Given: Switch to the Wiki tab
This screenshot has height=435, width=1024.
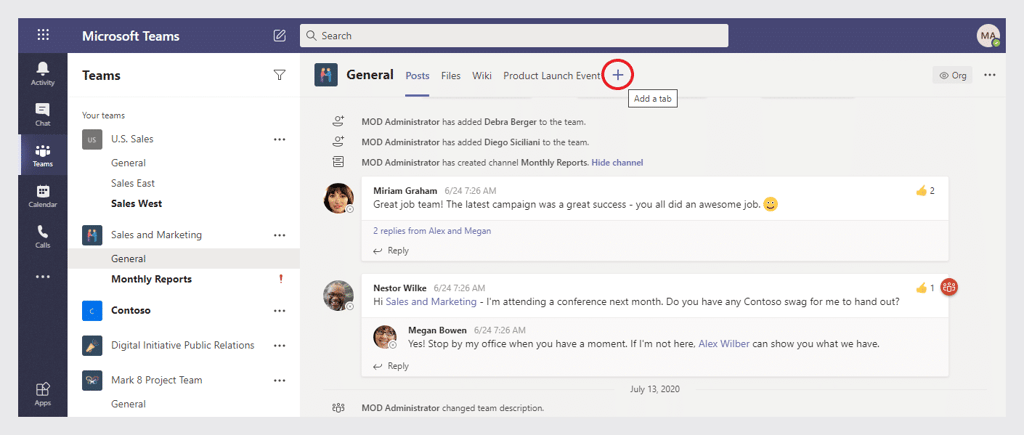Looking at the screenshot, I should tap(482, 76).
